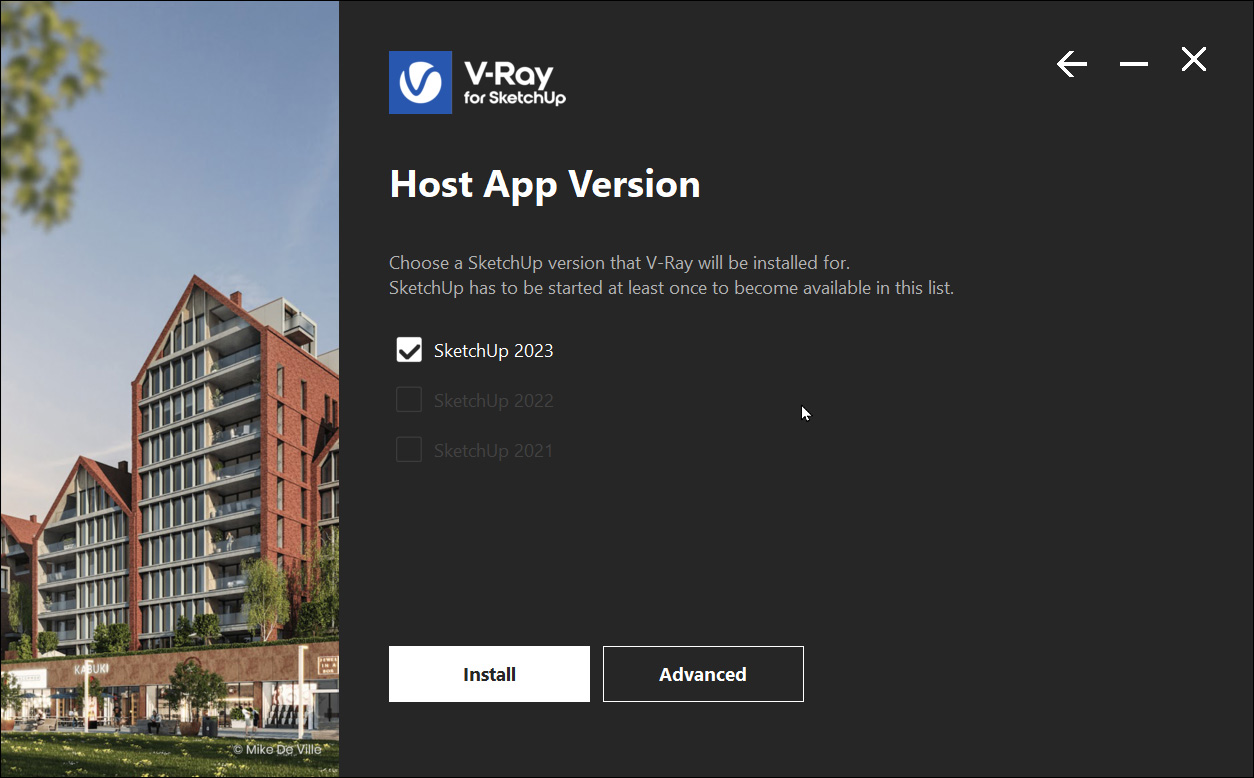This screenshot has width=1254, height=778.
Task: Close the V-Ray installer window
Action: click(x=1194, y=60)
